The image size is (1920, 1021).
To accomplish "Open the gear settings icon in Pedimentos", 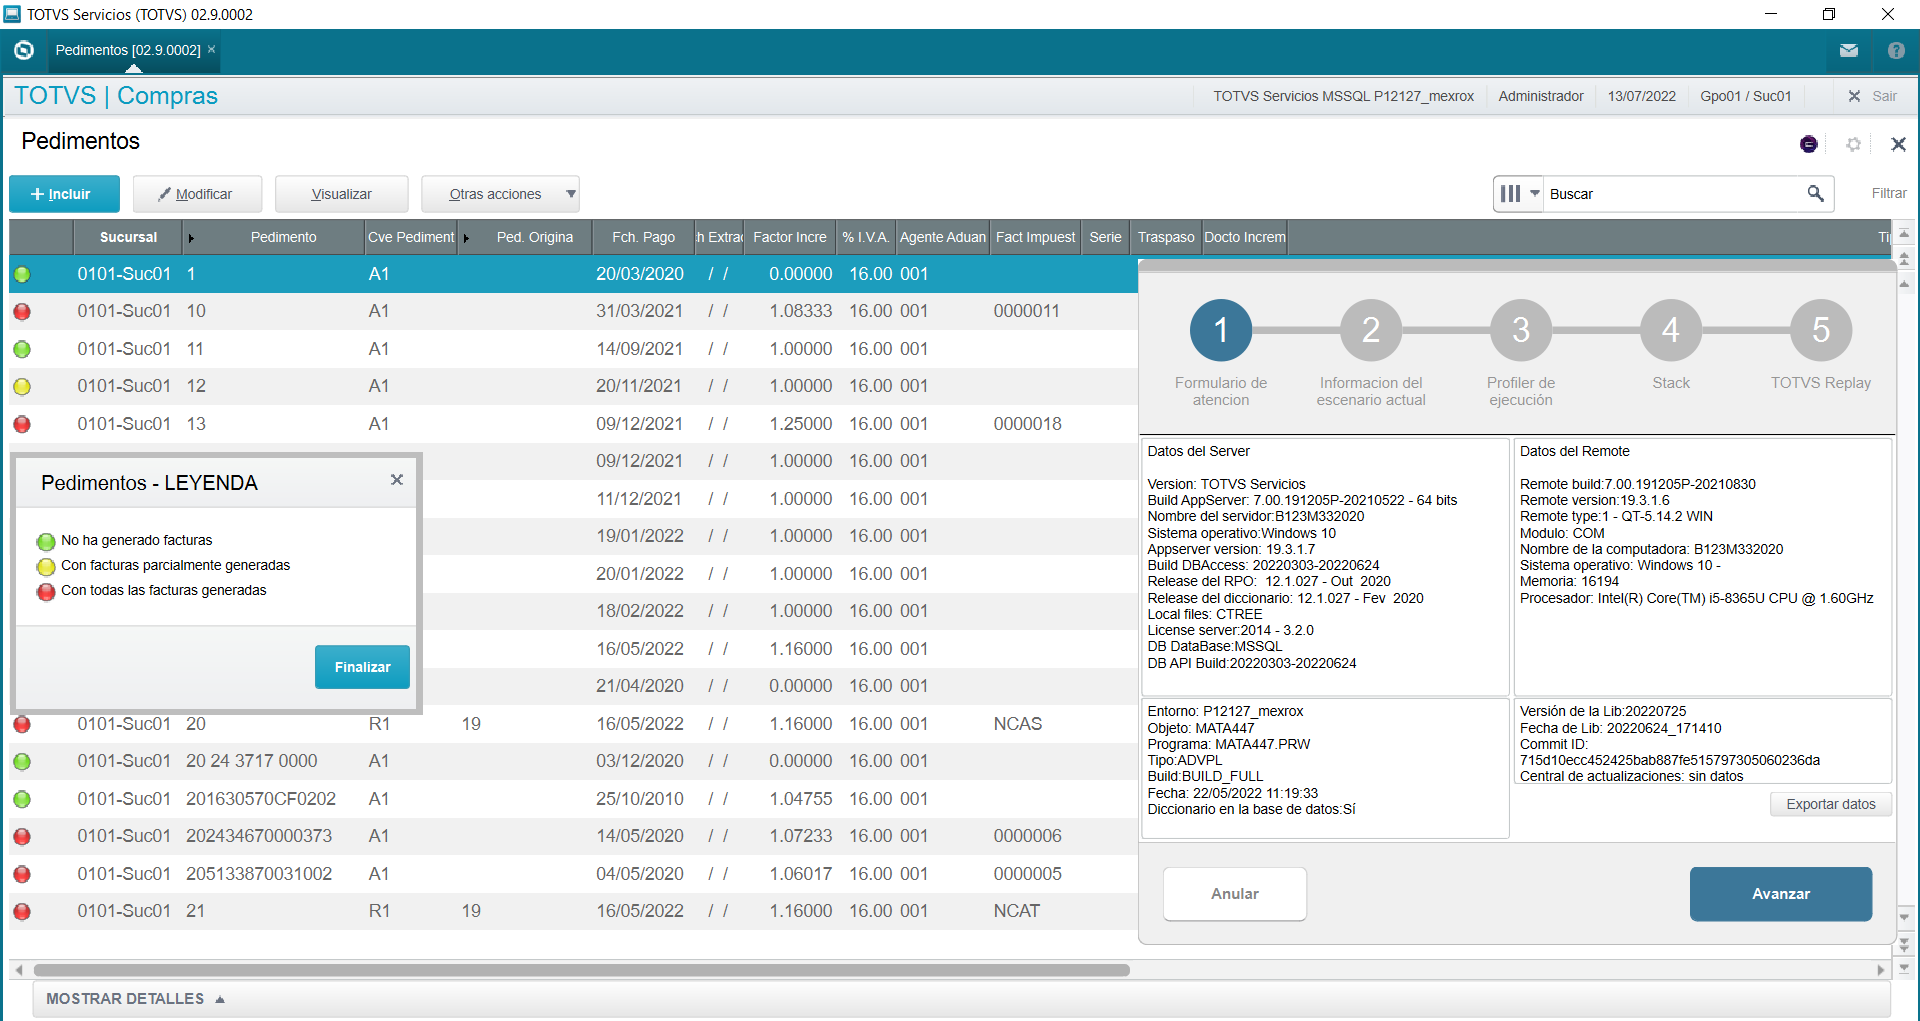I will 1853,144.
